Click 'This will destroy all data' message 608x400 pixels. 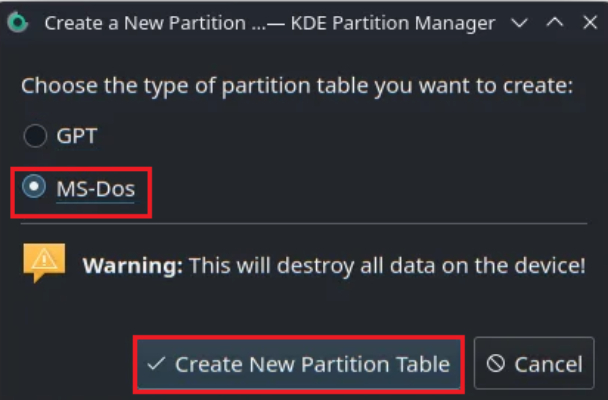[387, 266]
